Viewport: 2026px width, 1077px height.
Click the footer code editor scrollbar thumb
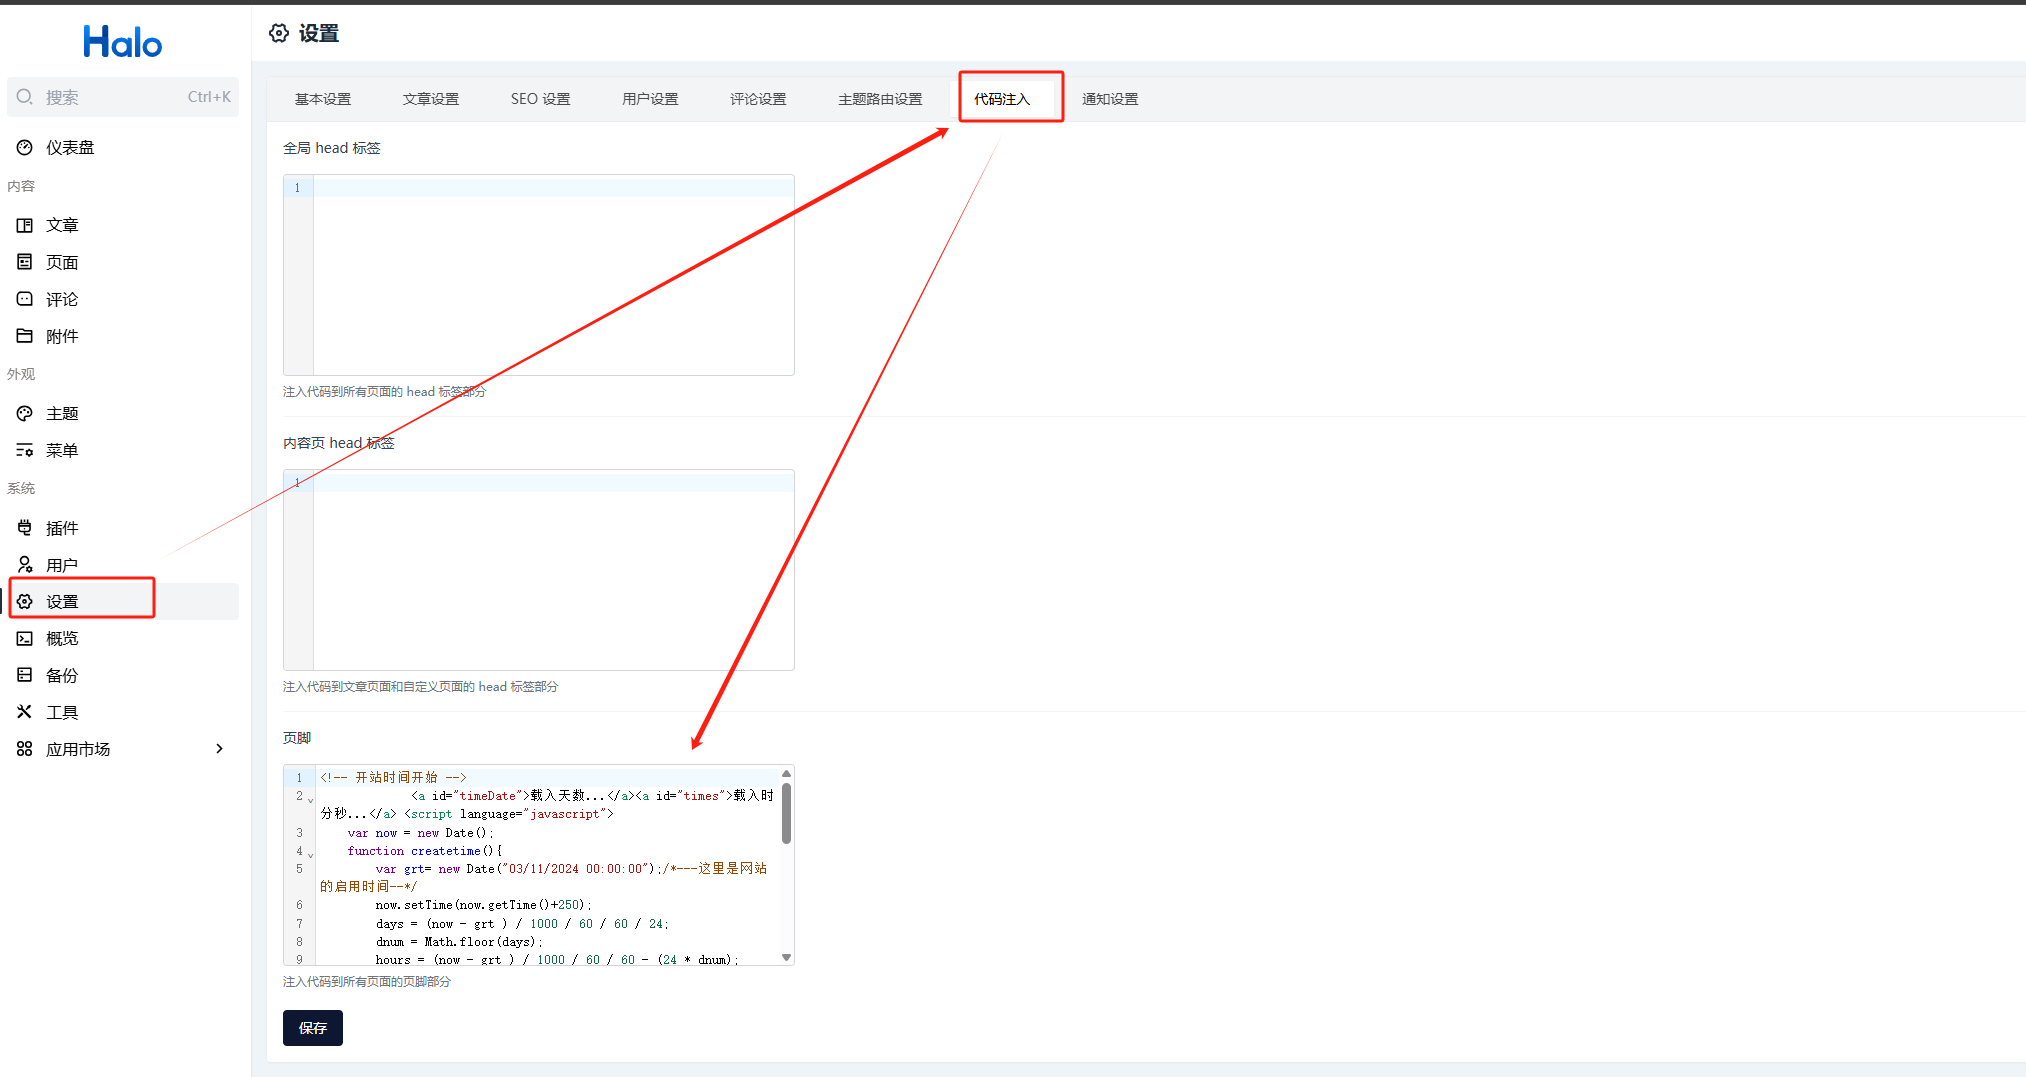tap(786, 812)
